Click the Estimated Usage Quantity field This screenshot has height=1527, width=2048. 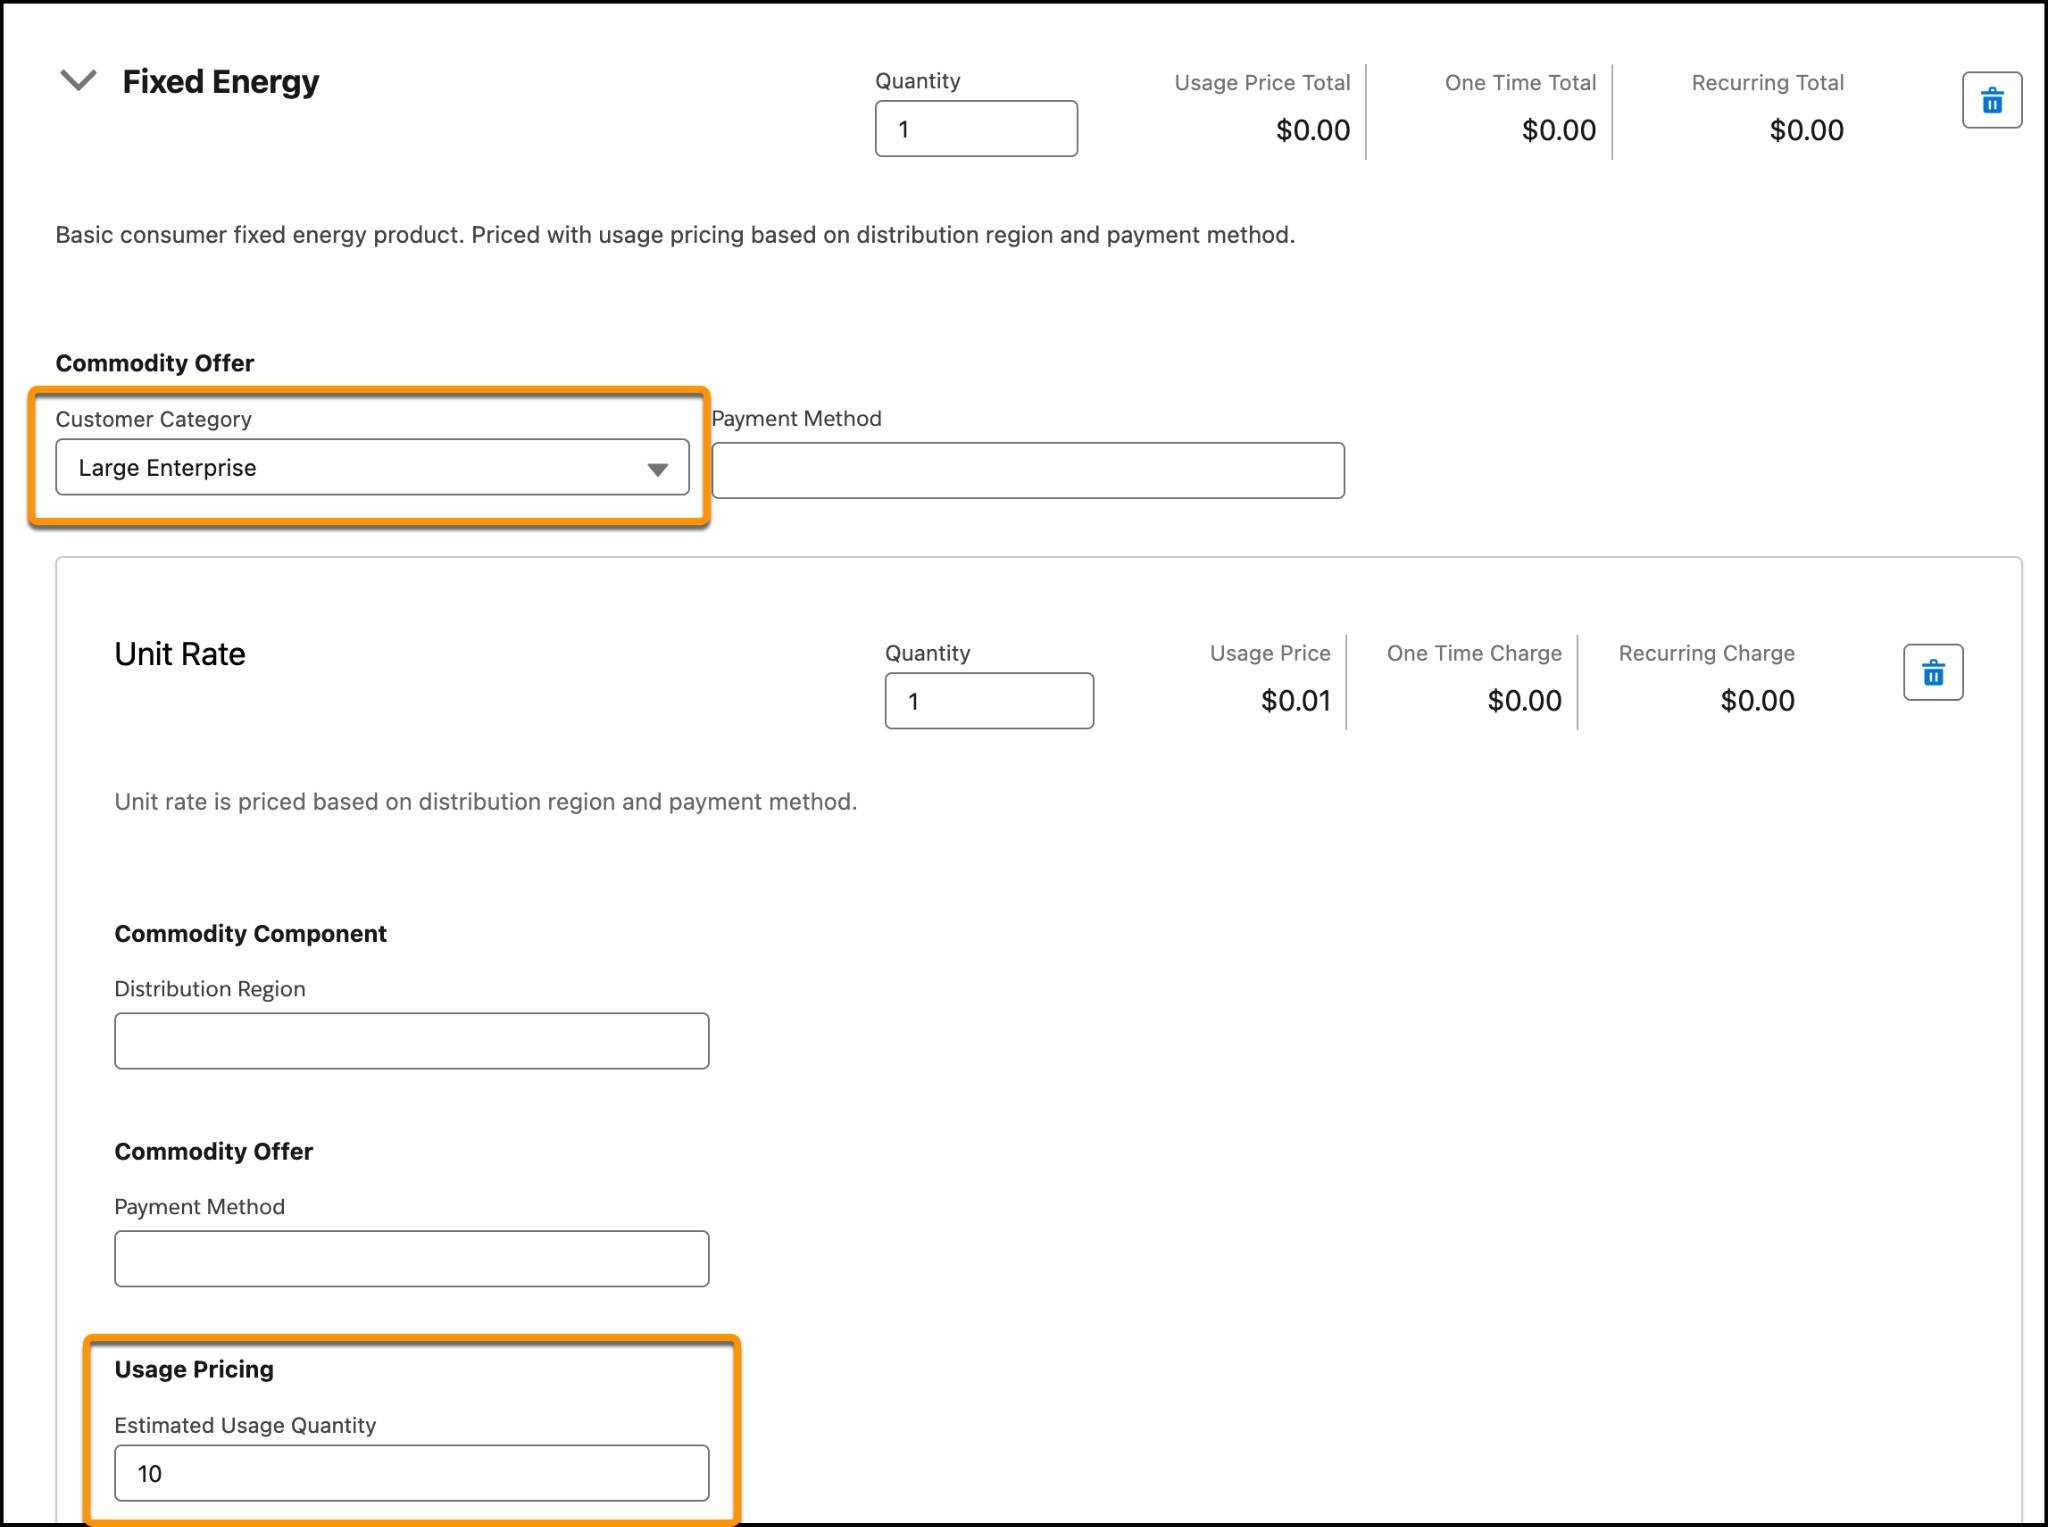(412, 1473)
